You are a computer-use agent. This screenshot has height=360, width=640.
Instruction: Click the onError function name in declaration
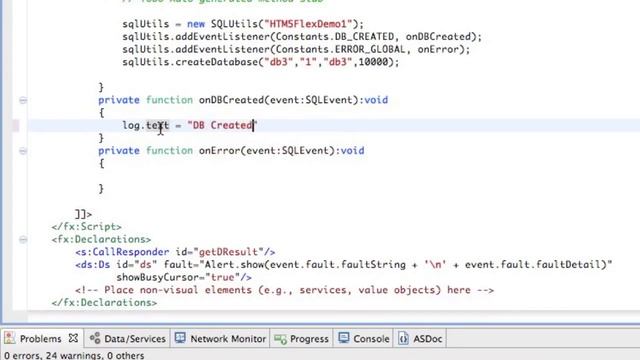219,151
